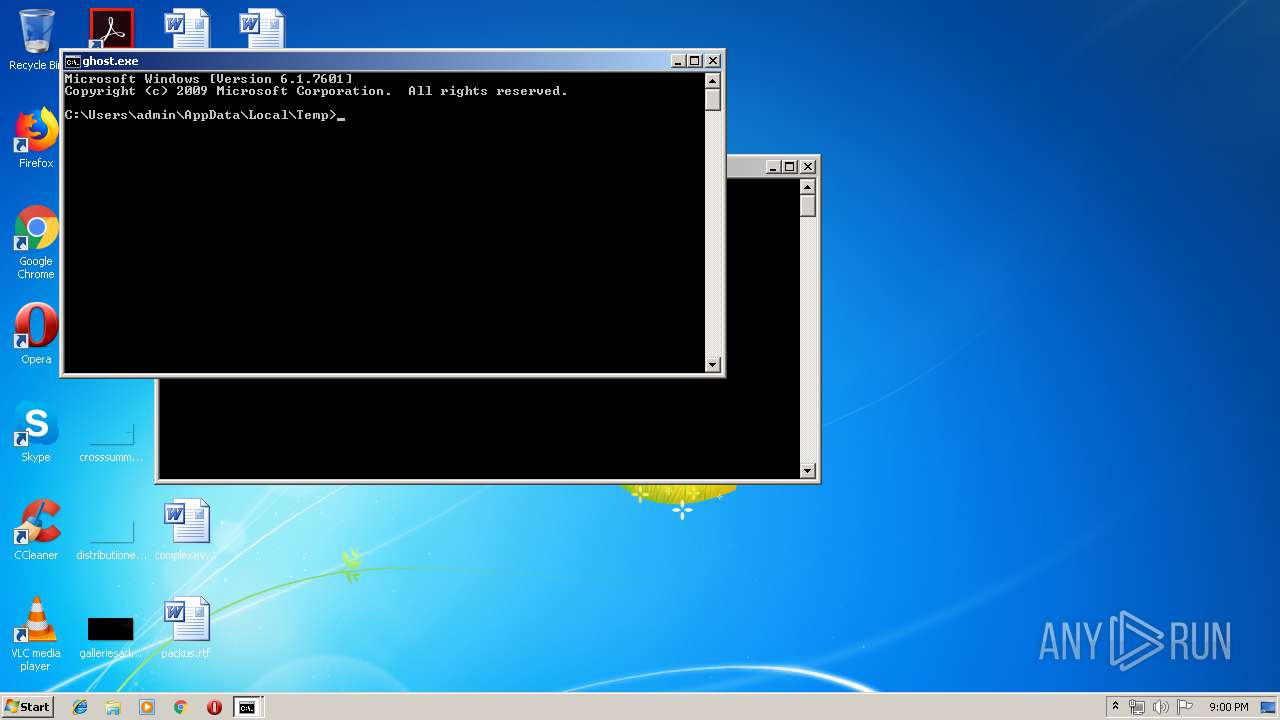
Task: Close the background console window
Action: [808, 167]
